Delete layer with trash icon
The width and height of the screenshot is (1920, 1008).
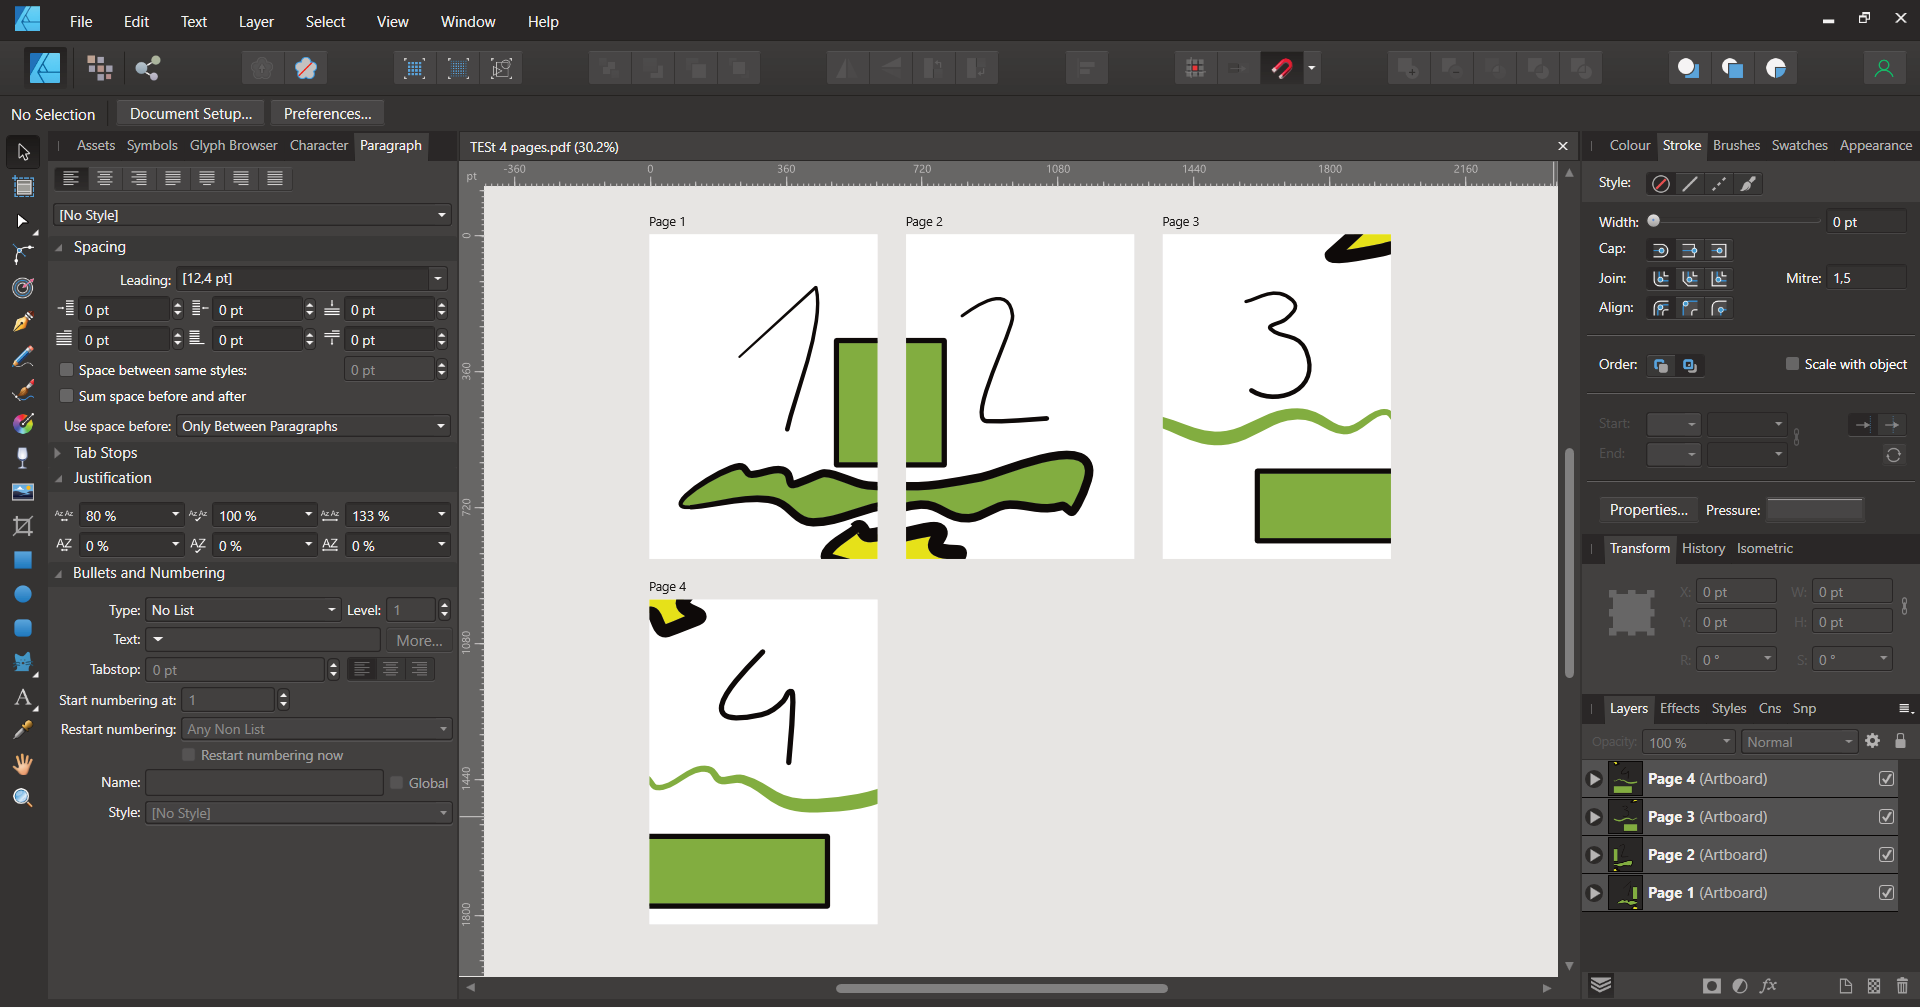(x=1902, y=986)
